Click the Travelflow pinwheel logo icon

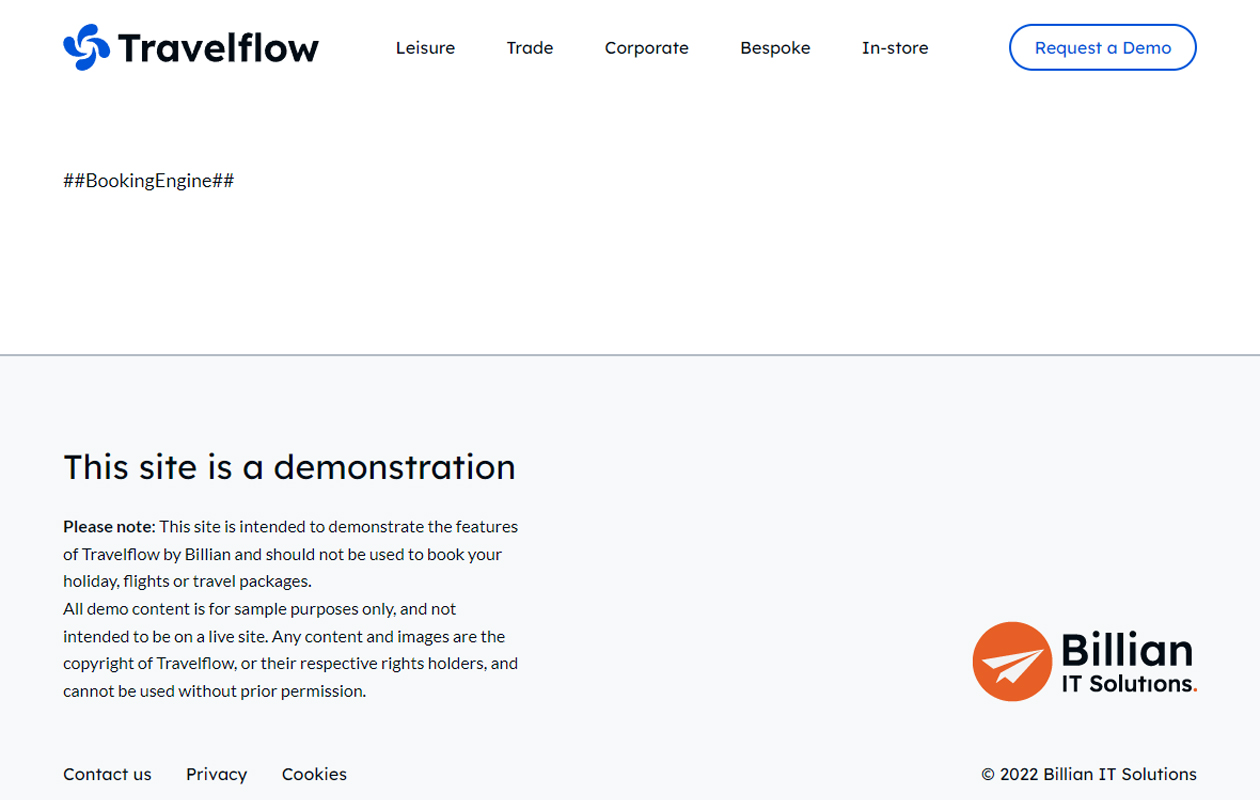pos(87,47)
